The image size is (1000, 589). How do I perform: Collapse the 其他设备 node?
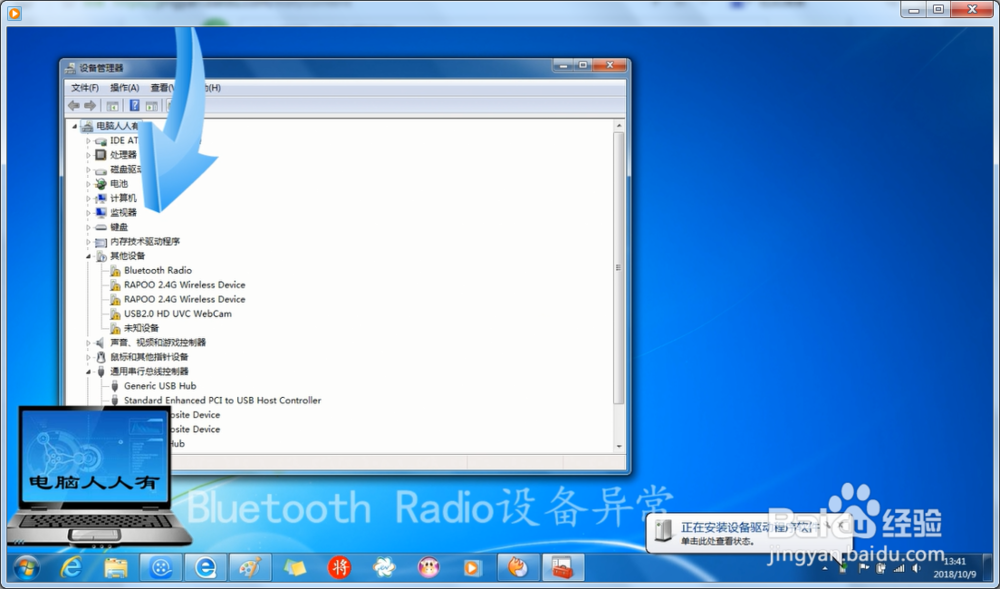click(x=89, y=256)
